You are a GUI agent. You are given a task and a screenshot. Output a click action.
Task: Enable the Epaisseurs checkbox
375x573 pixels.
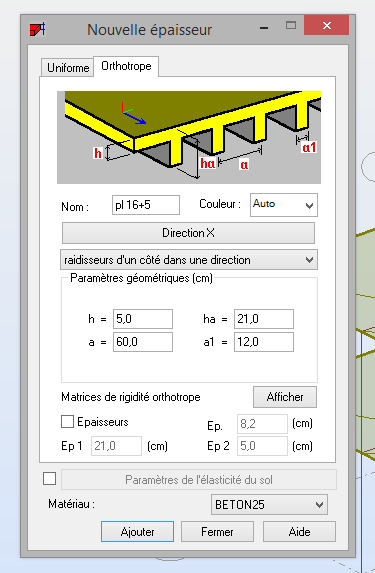pos(67,421)
